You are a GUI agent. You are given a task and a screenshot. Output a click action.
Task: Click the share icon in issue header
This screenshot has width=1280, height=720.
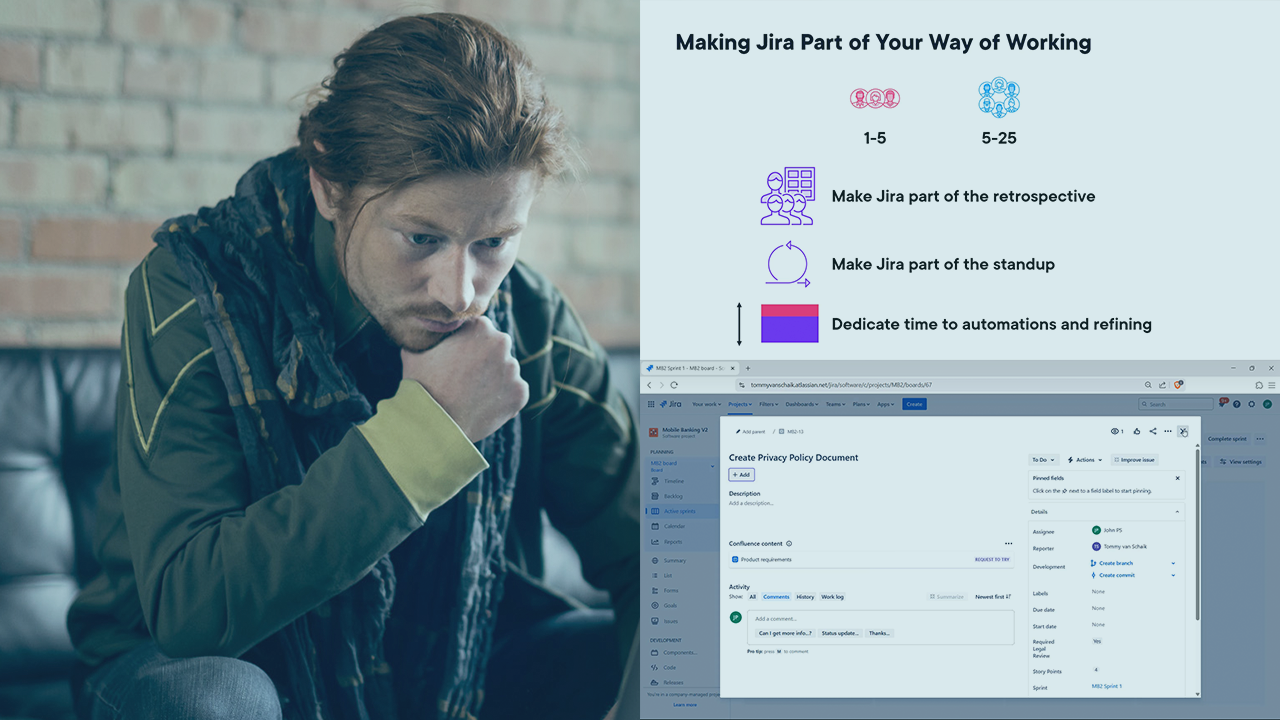tap(1152, 432)
